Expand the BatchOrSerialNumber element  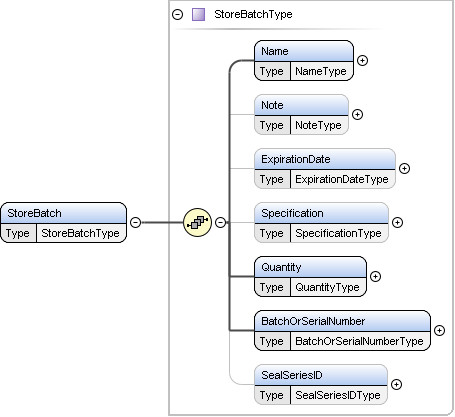(439, 330)
